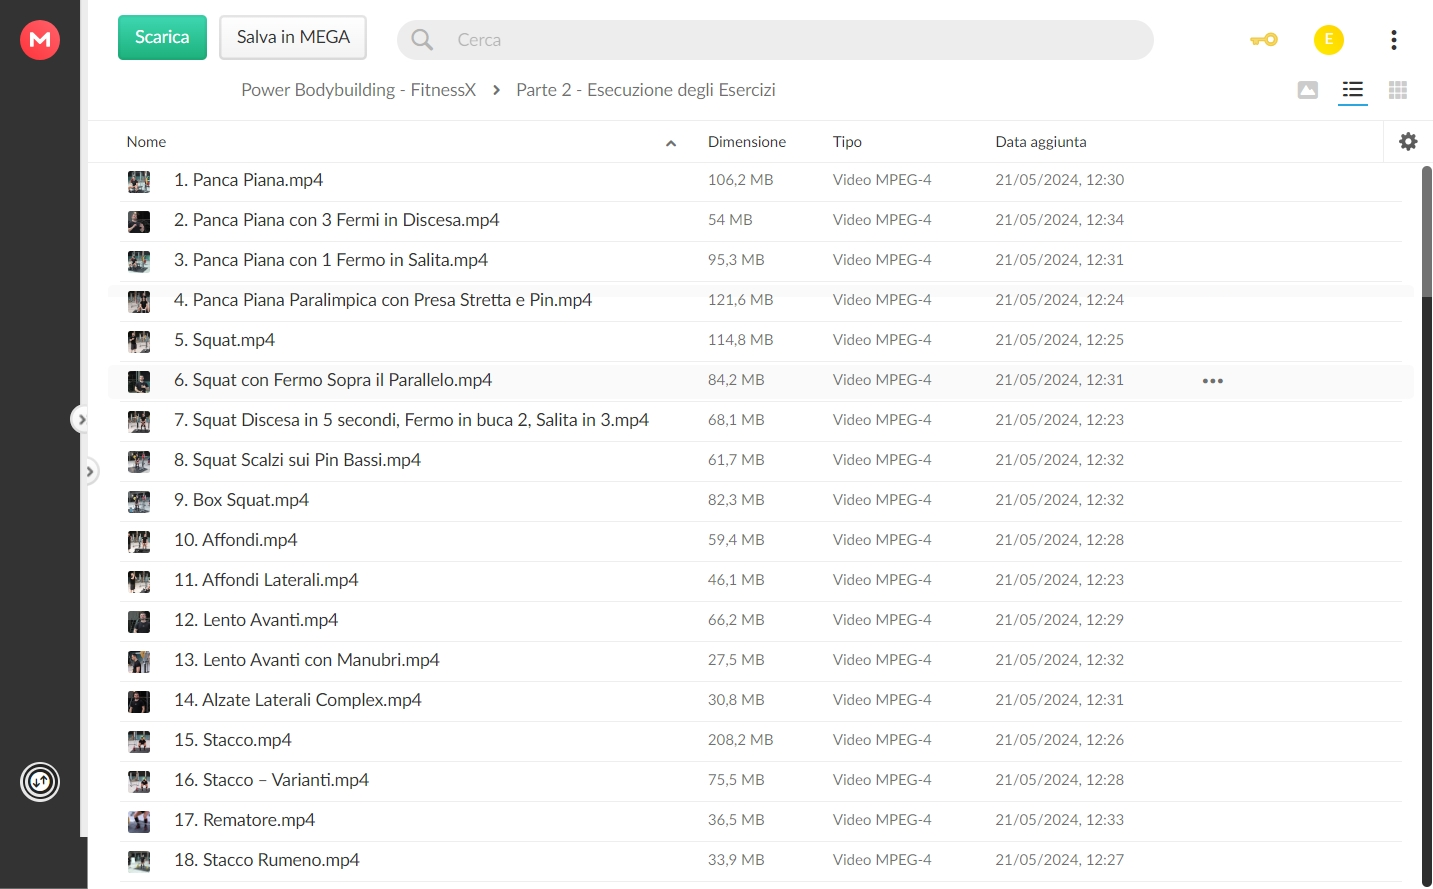Open options for Squat con Fermo file
1433x889 pixels.
(x=1213, y=381)
